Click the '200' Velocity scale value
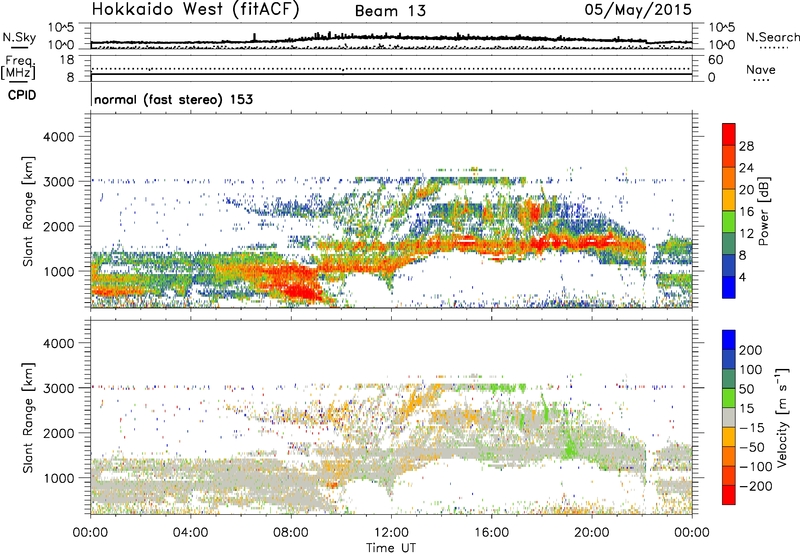The width and height of the screenshot is (800, 554). pyautogui.click(x=751, y=350)
